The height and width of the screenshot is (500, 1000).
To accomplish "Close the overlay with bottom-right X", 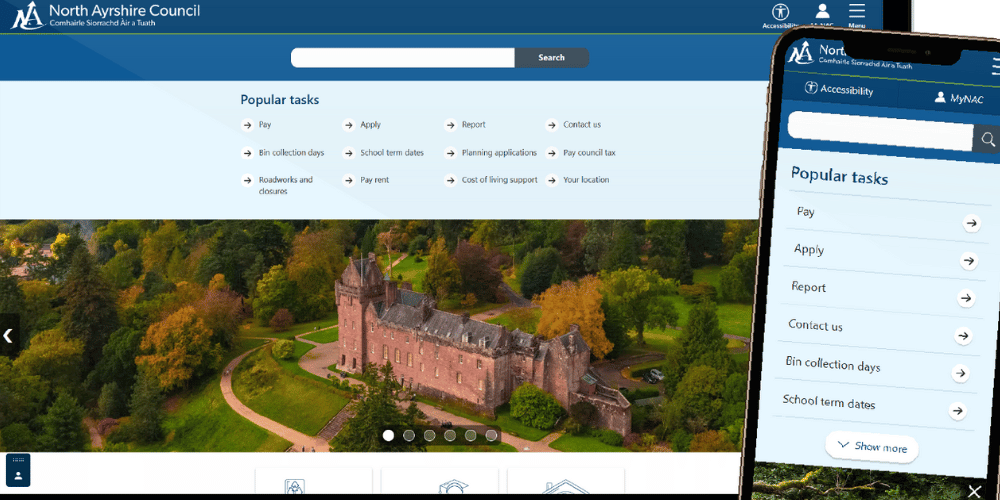I will pos(974,490).
